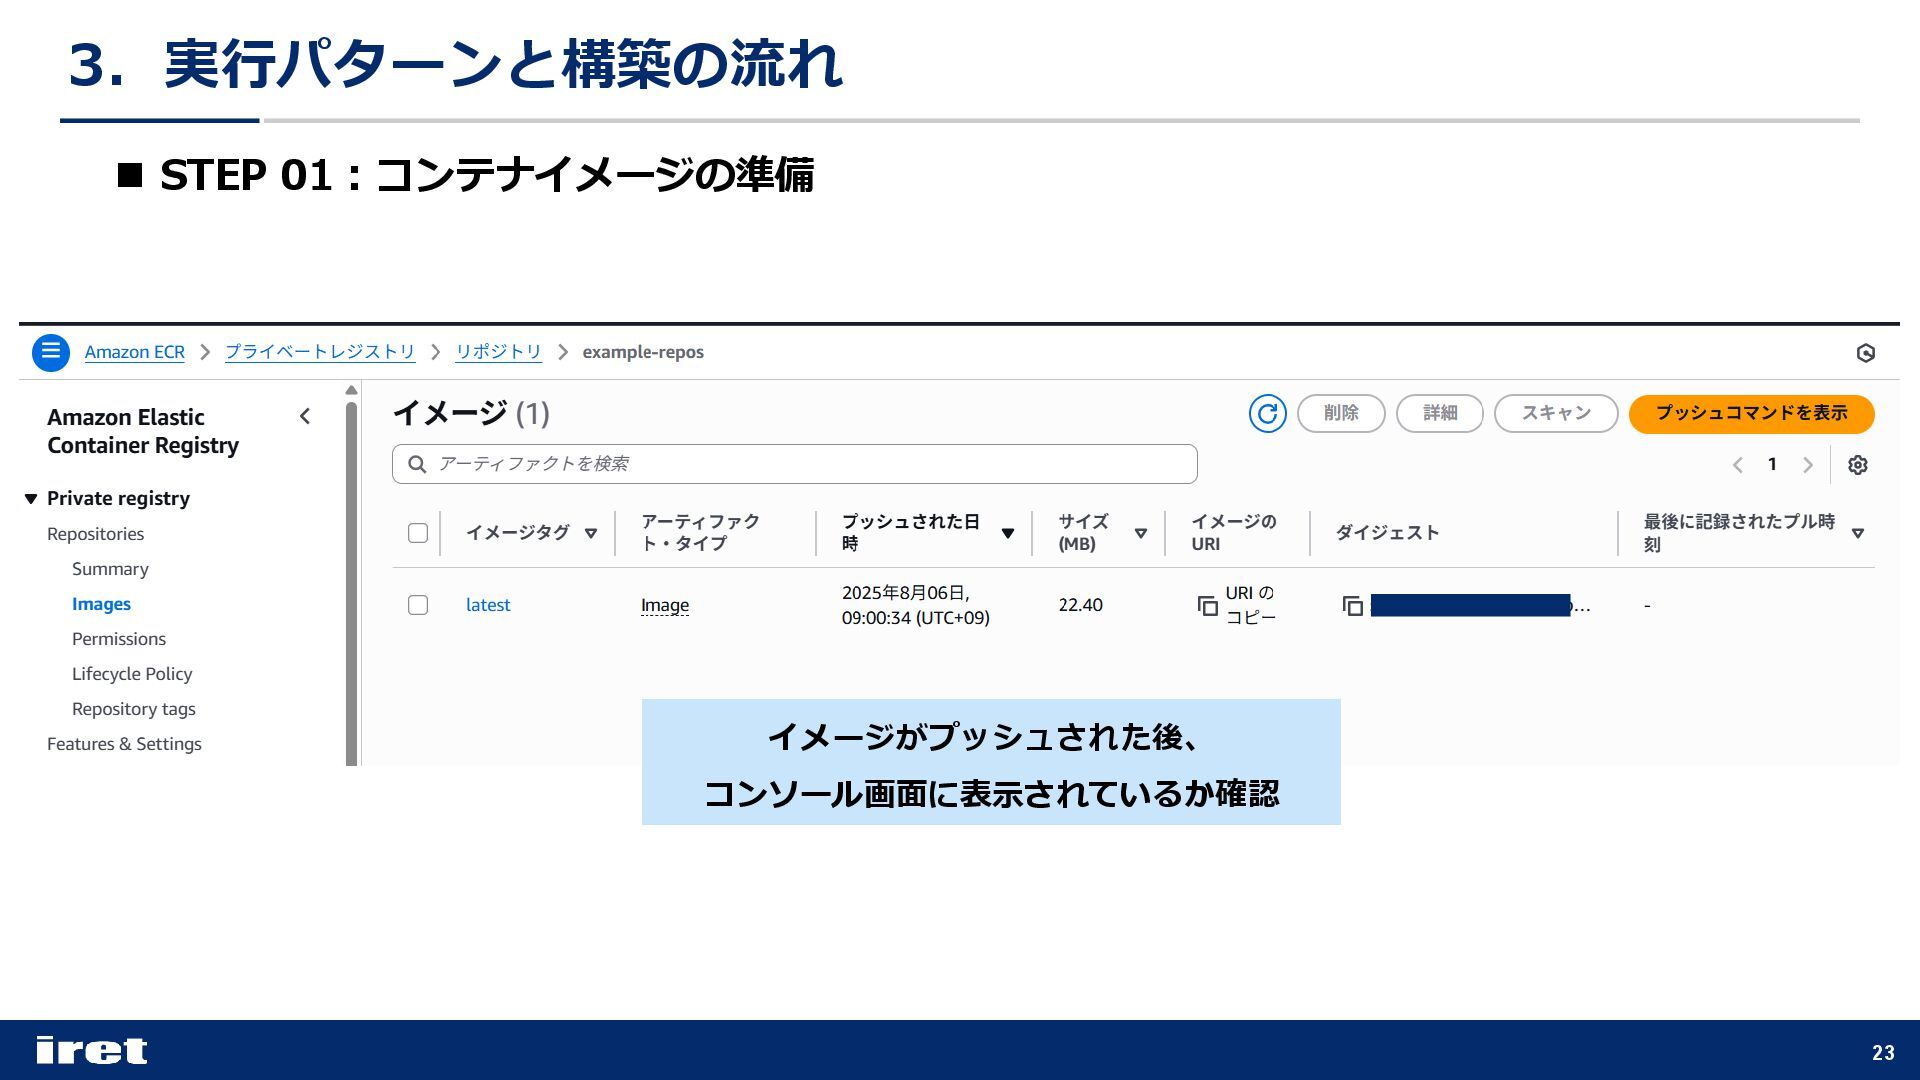Open Repository tags in the sidebar
This screenshot has height=1080, width=1920.
coord(134,709)
